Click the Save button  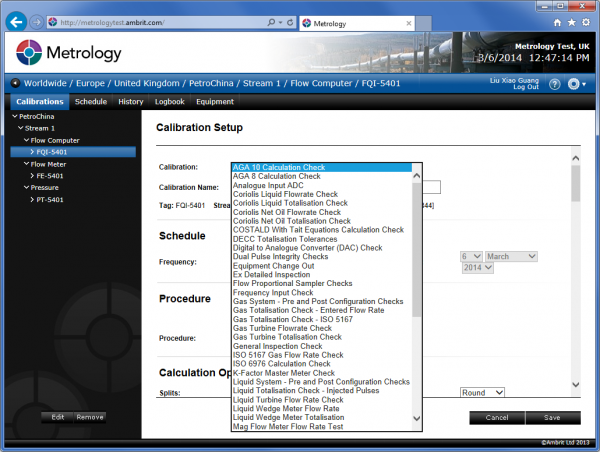[x=553, y=418]
